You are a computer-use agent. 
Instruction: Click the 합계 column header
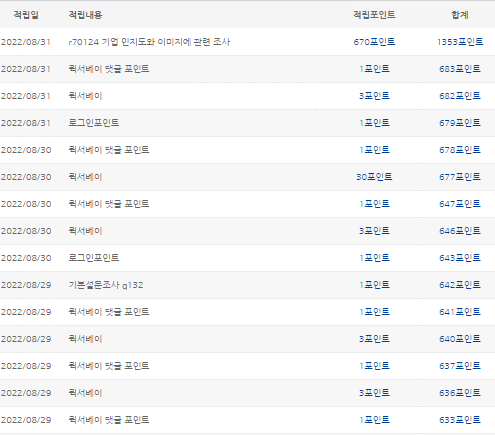[460, 15]
